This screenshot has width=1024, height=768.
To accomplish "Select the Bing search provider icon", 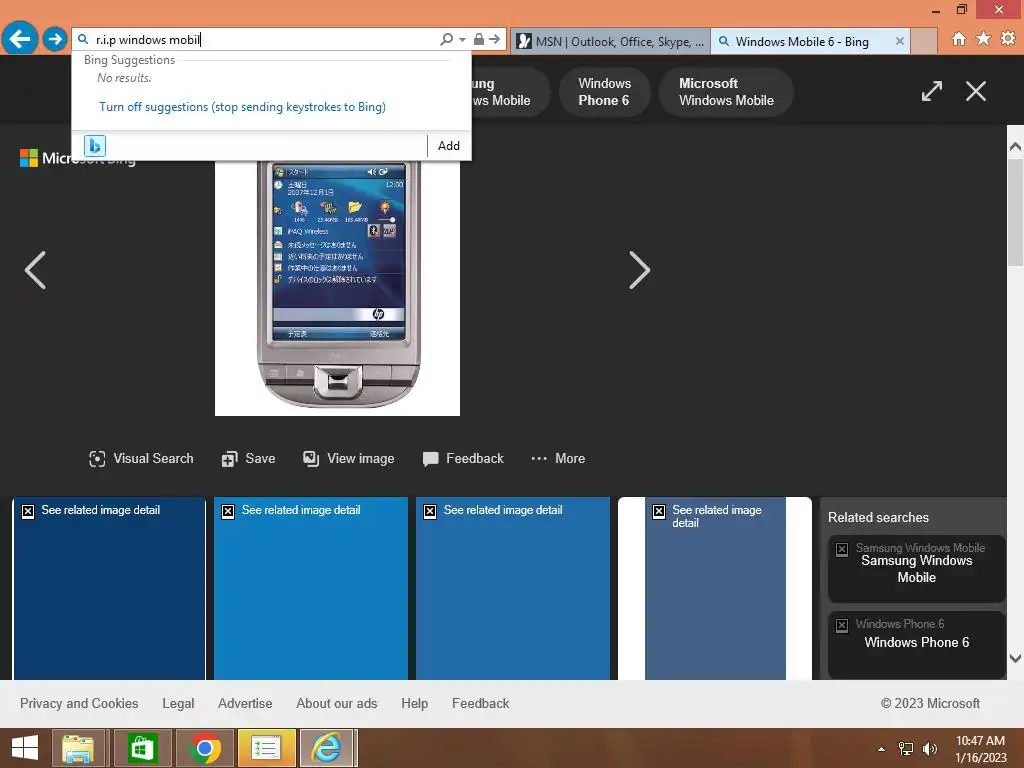I will [95, 146].
